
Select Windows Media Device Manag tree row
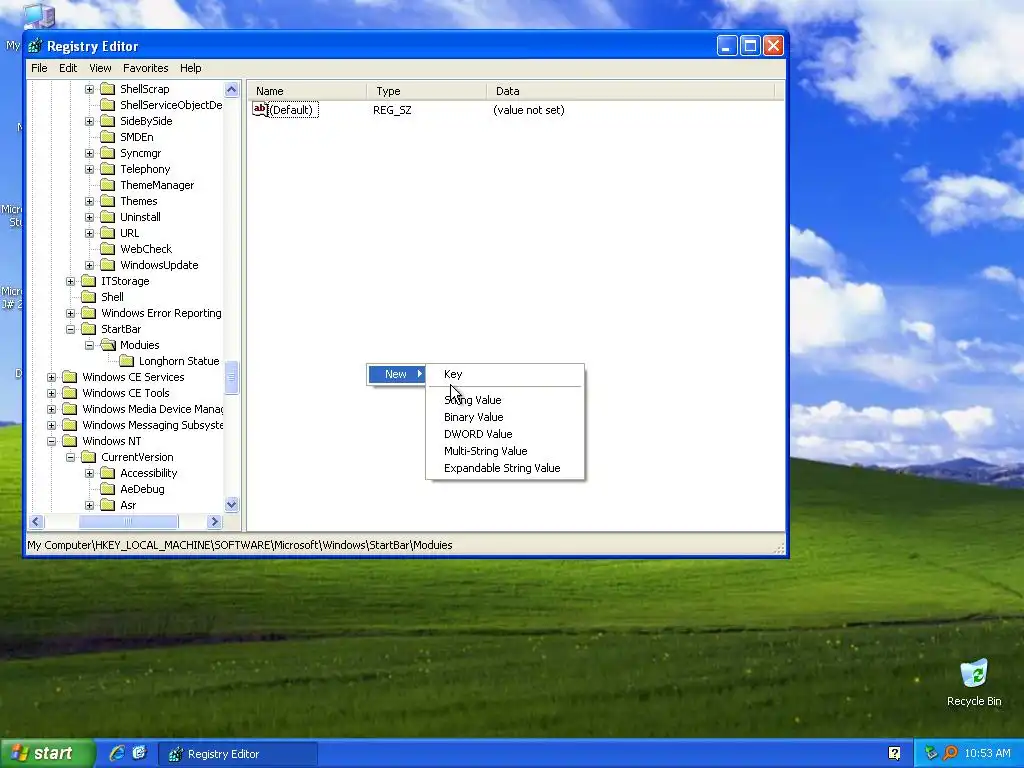click(x=152, y=409)
